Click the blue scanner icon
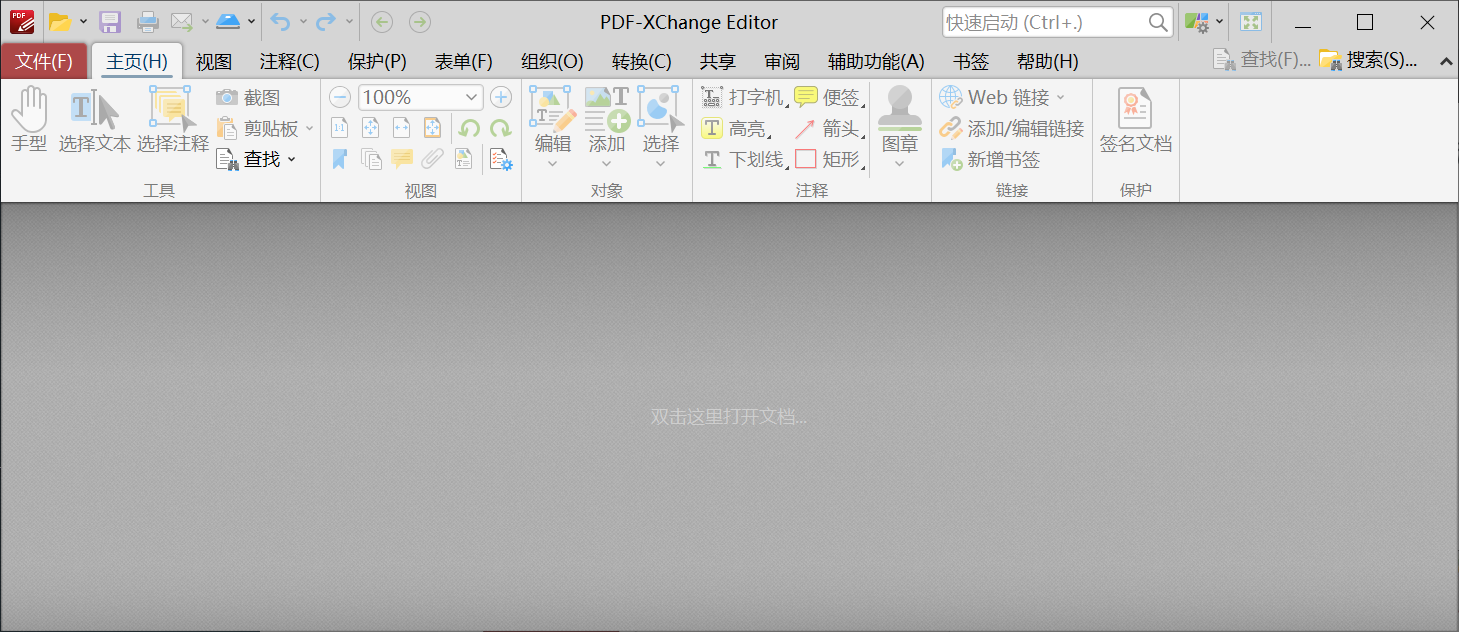The height and width of the screenshot is (632, 1459). (228, 21)
